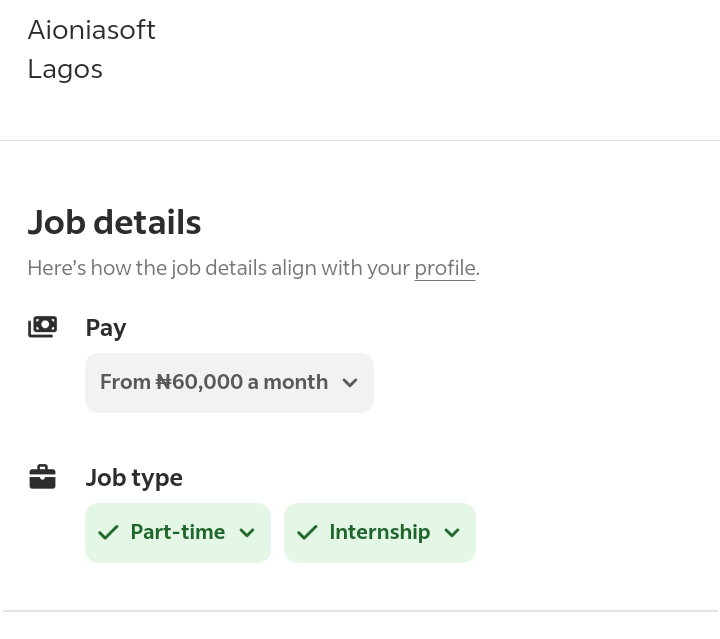Expand the chevron on the Pay chip
The width and height of the screenshot is (720, 639).
(x=350, y=382)
